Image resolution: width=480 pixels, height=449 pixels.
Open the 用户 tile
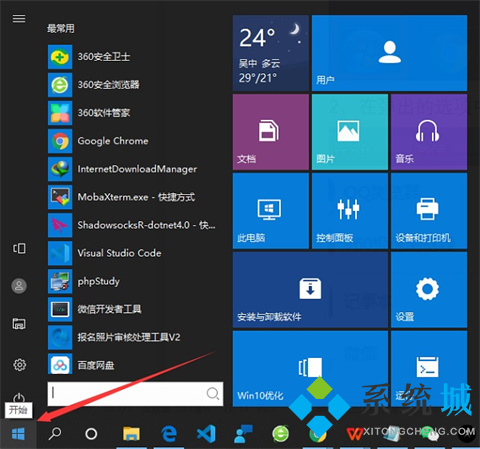[x=389, y=53]
